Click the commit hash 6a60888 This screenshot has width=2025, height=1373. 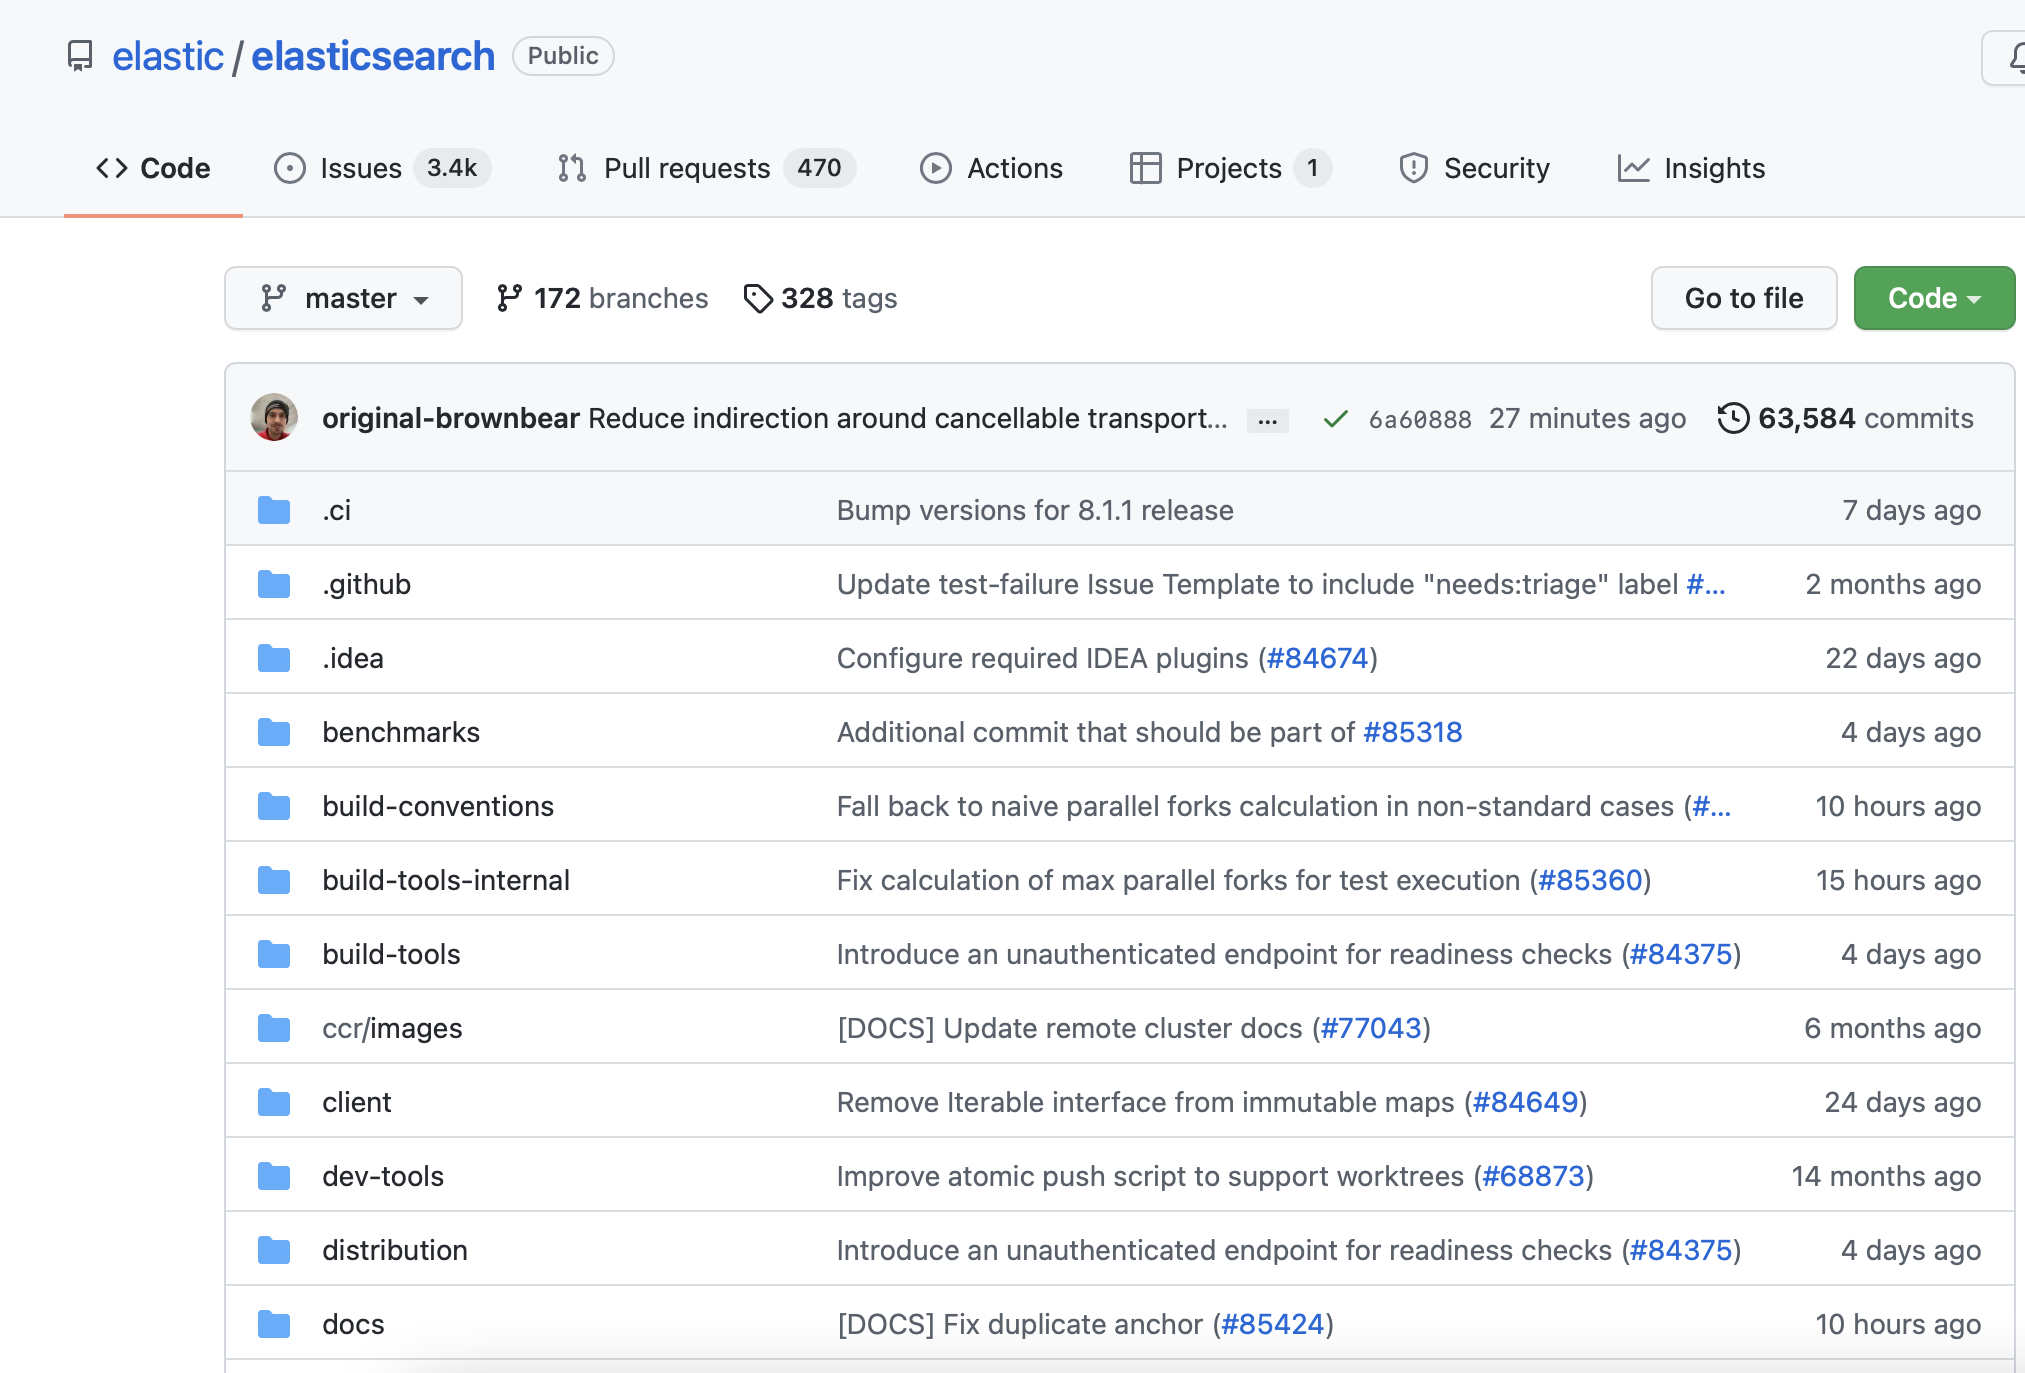click(1419, 419)
